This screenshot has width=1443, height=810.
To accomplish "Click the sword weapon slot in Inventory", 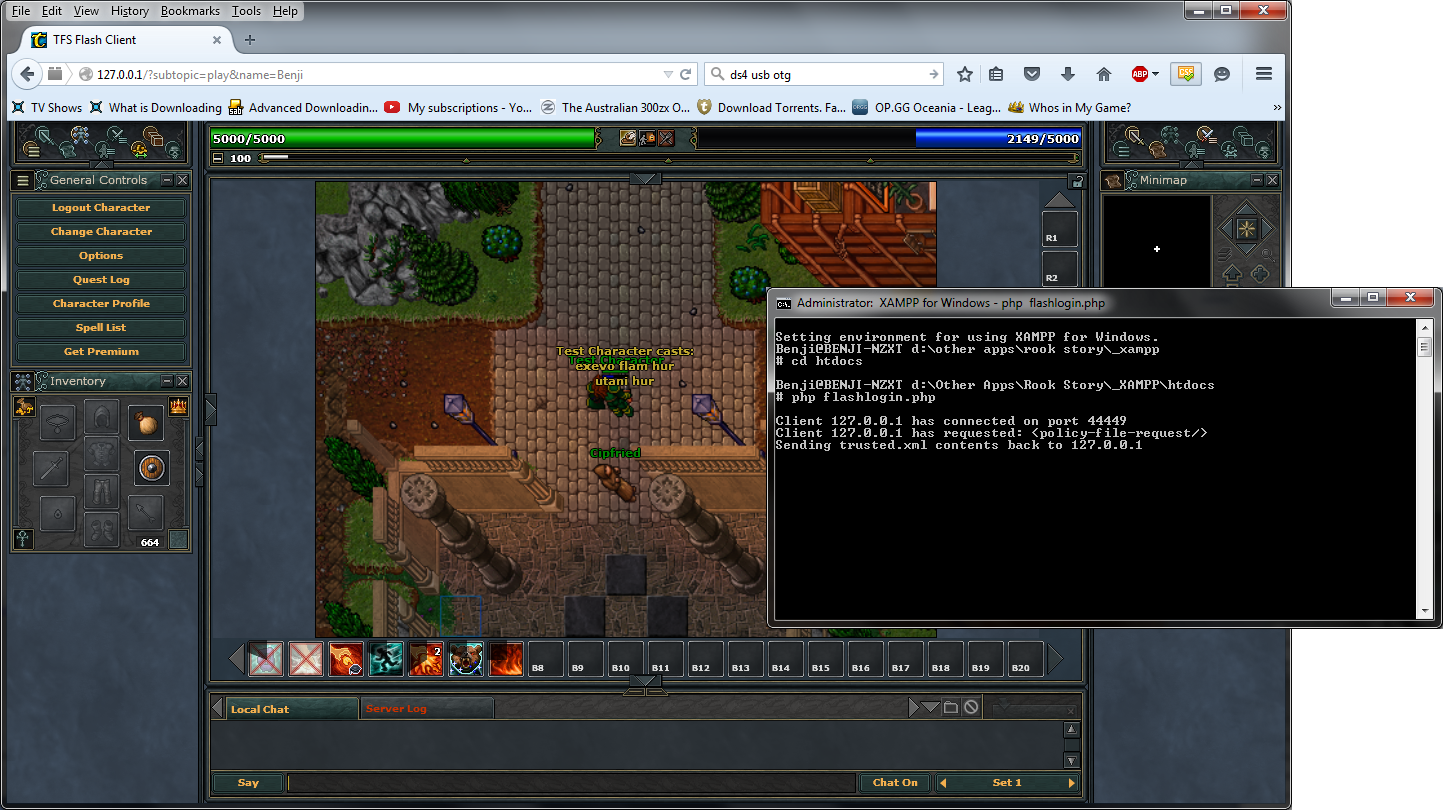I will click(x=51, y=468).
